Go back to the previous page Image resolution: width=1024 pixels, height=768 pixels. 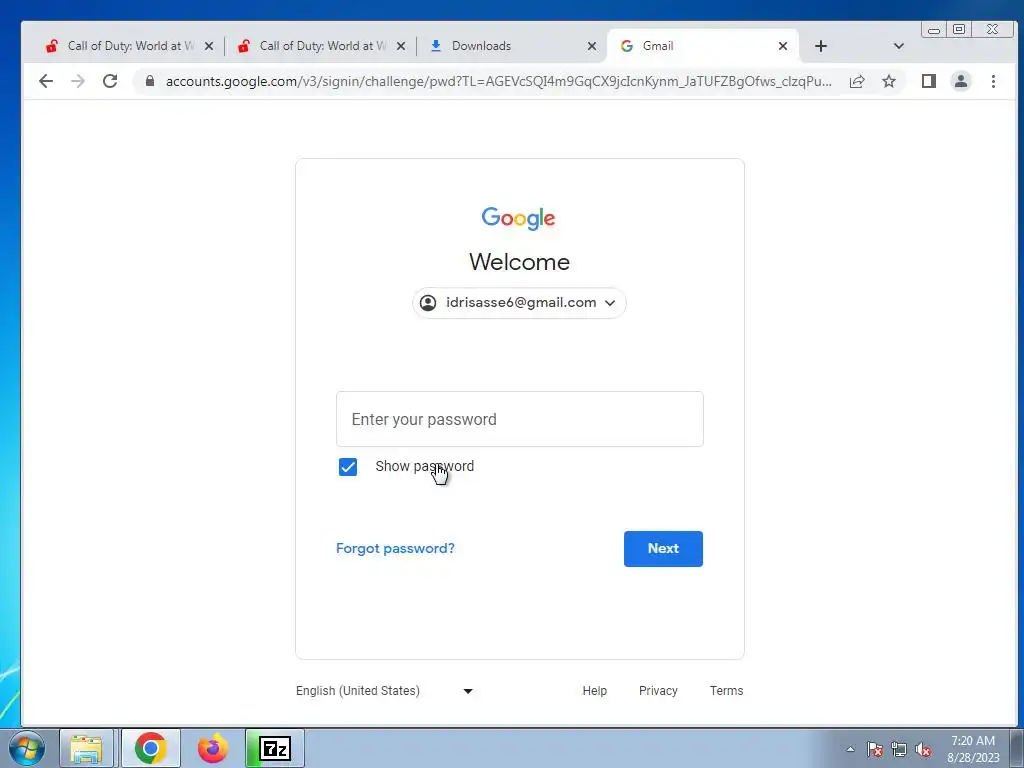[x=46, y=81]
